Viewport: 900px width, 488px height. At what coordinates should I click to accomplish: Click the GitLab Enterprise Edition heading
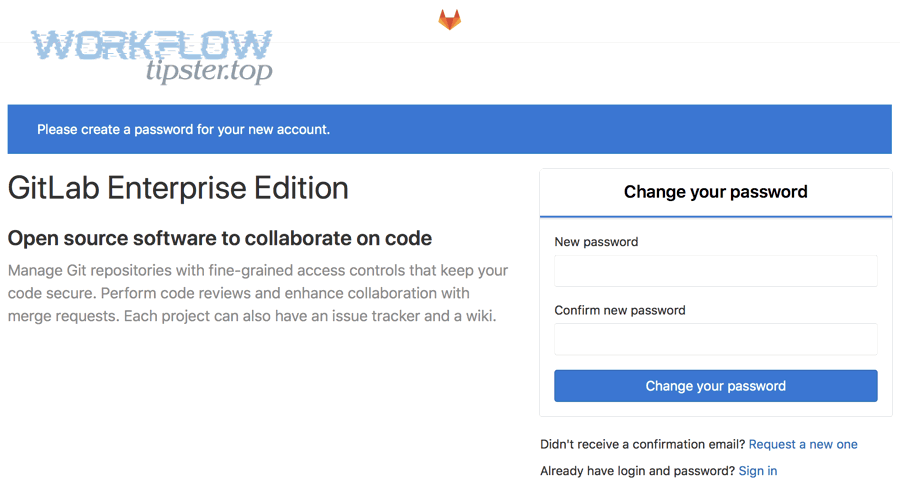coord(178,188)
